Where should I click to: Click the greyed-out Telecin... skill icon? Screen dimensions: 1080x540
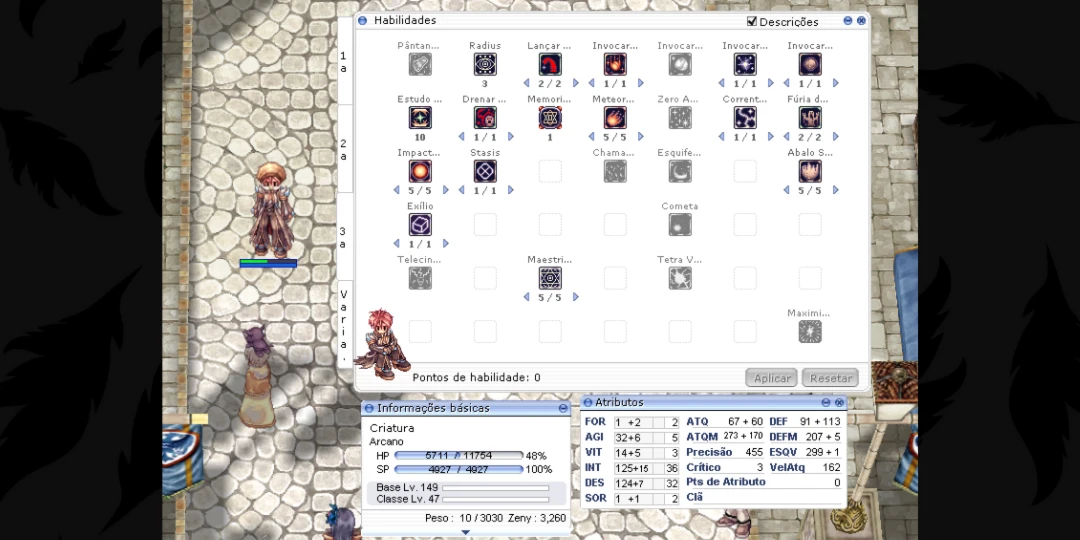(x=420, y=278)
